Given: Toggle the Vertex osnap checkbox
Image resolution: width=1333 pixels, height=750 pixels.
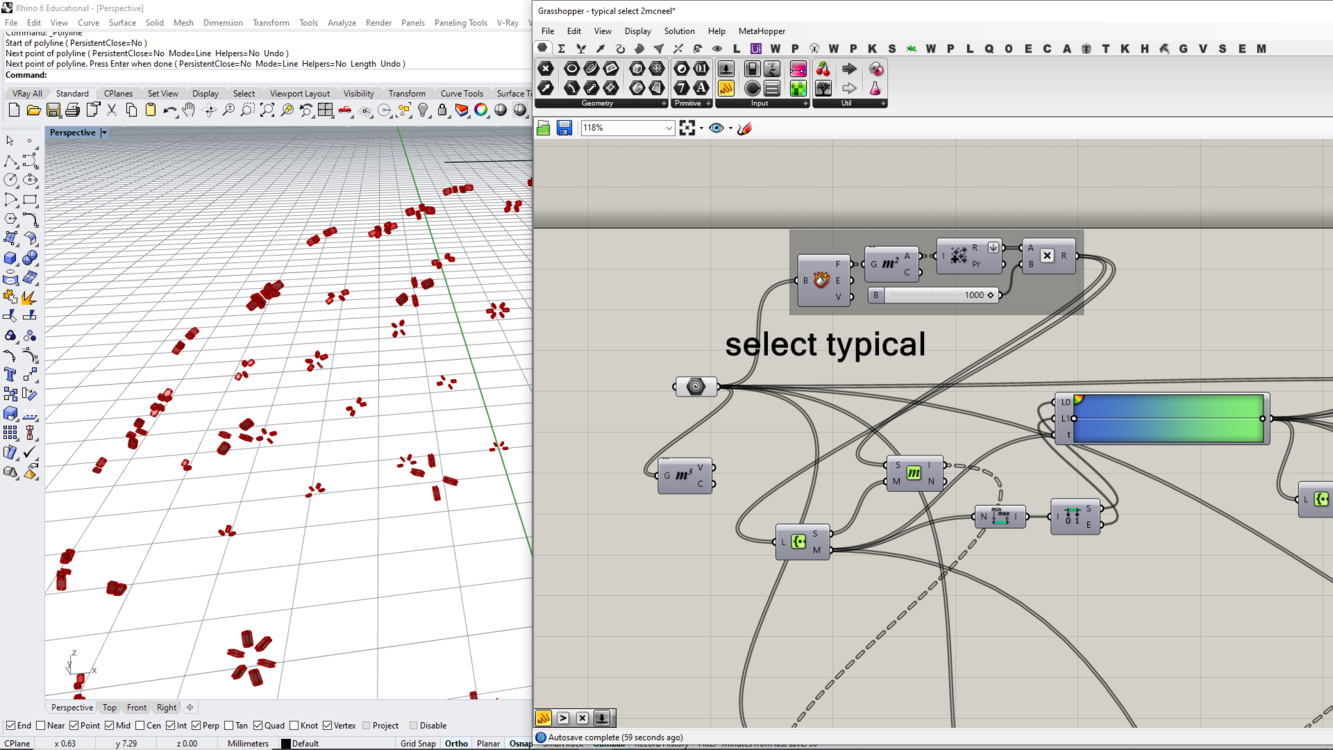Looking at the screenshot, I should [x=327, y=726].
